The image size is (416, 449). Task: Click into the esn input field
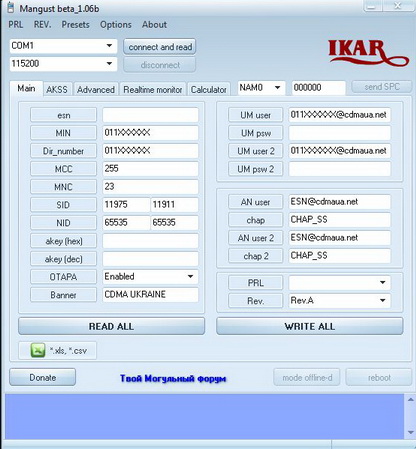pos(150,115)
